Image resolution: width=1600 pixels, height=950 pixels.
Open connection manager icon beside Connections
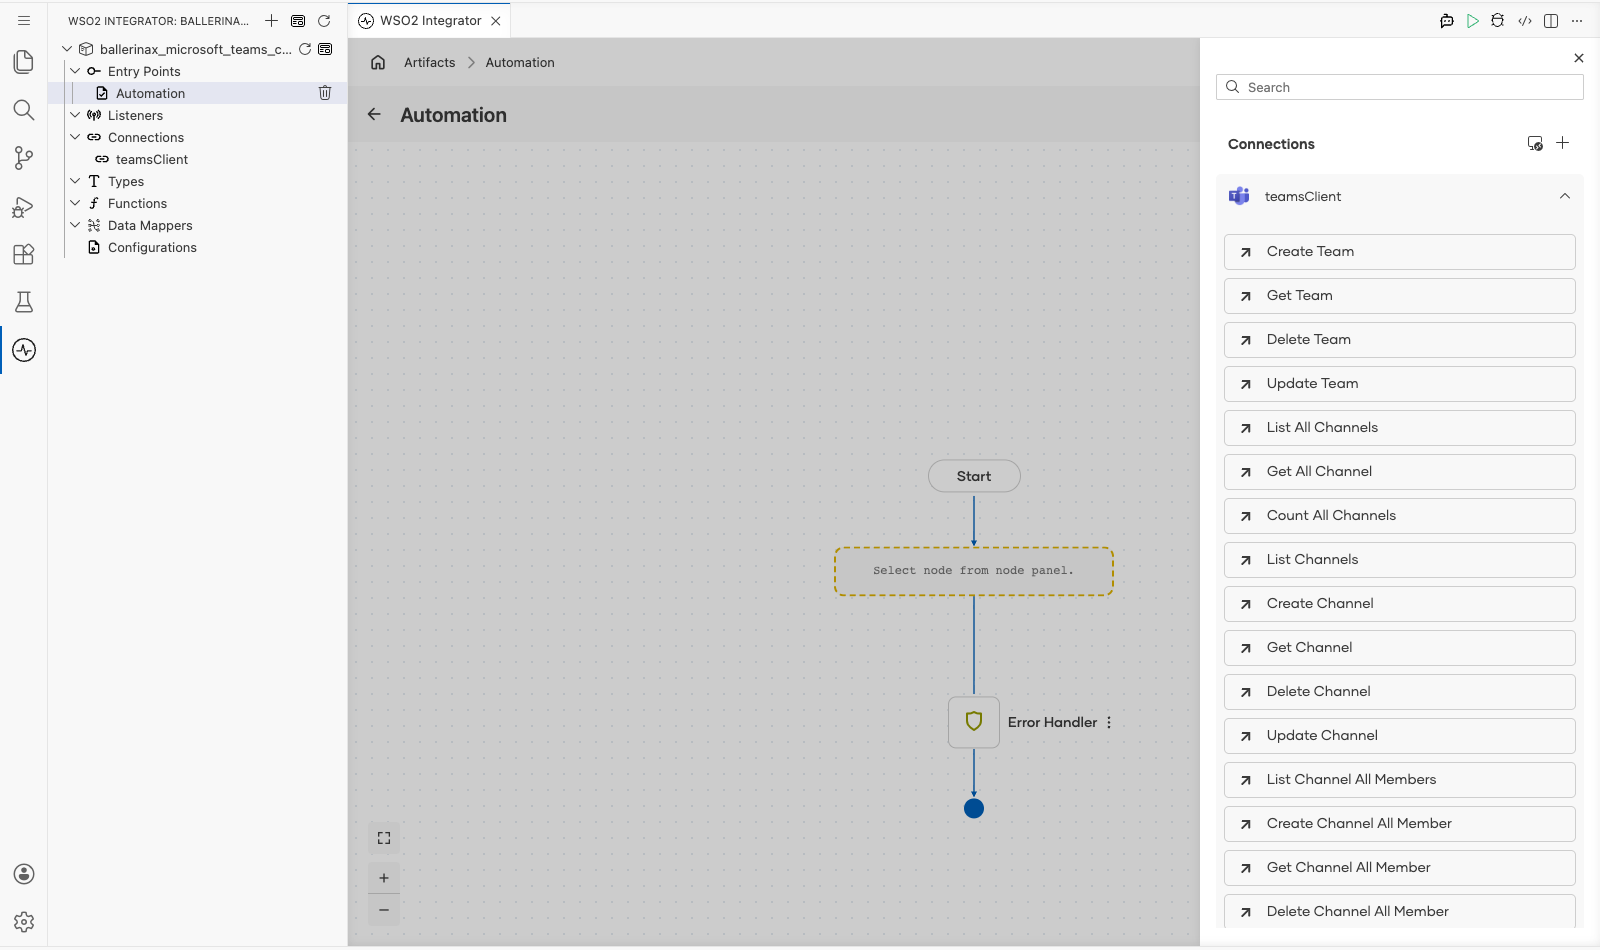(x=1535, y=144)
